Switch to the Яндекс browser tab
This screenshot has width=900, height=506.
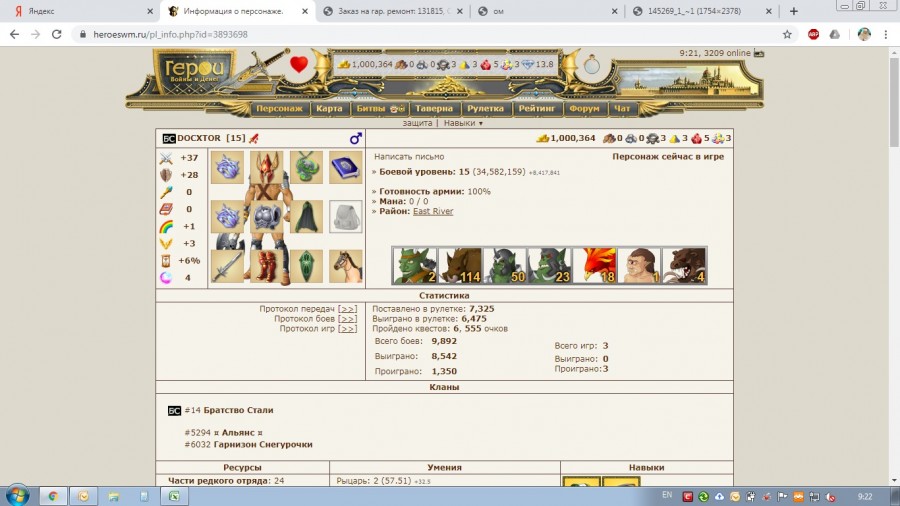coord(83,11)
